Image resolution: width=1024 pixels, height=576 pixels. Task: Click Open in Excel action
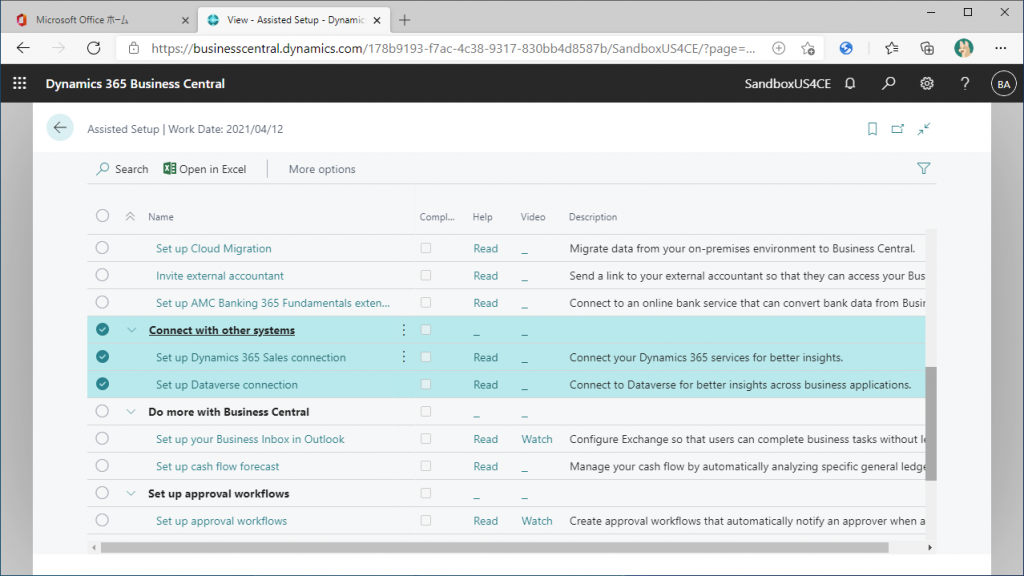[204, 169]
